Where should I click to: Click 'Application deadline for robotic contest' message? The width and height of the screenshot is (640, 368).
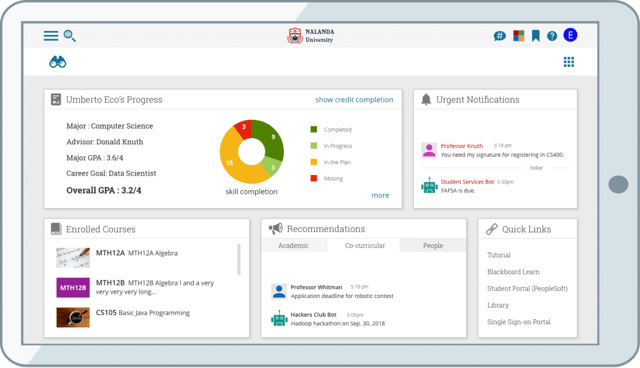pos(342,296)
